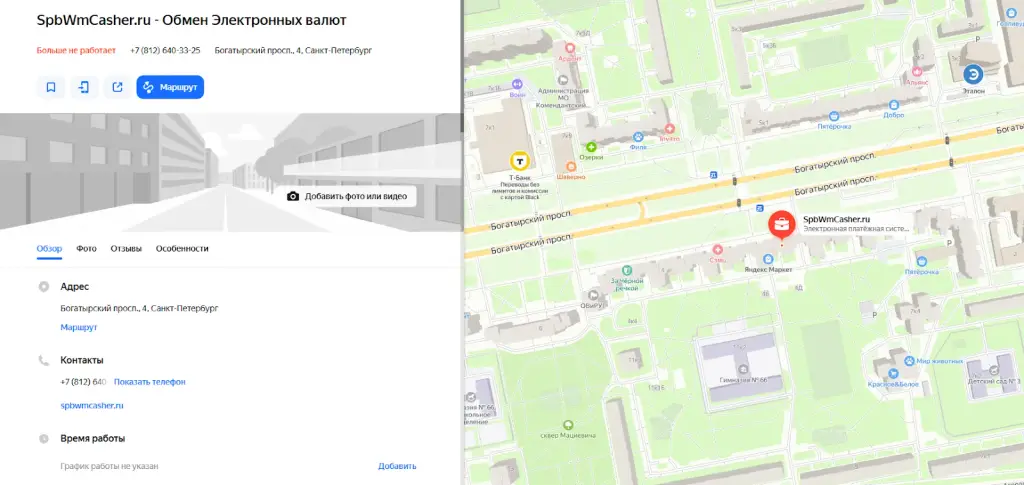Open the Яндекс Маркет map marker
Screen dimensions: 1024x485
click(x=768, y=259)
